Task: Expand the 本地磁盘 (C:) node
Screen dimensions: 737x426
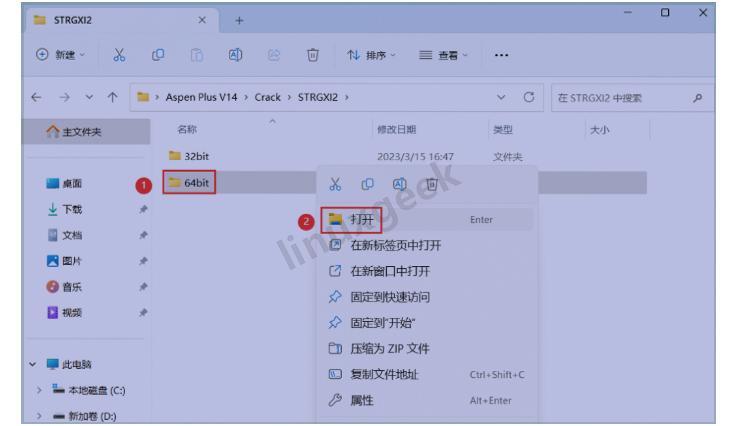Action: click(39, 390)
